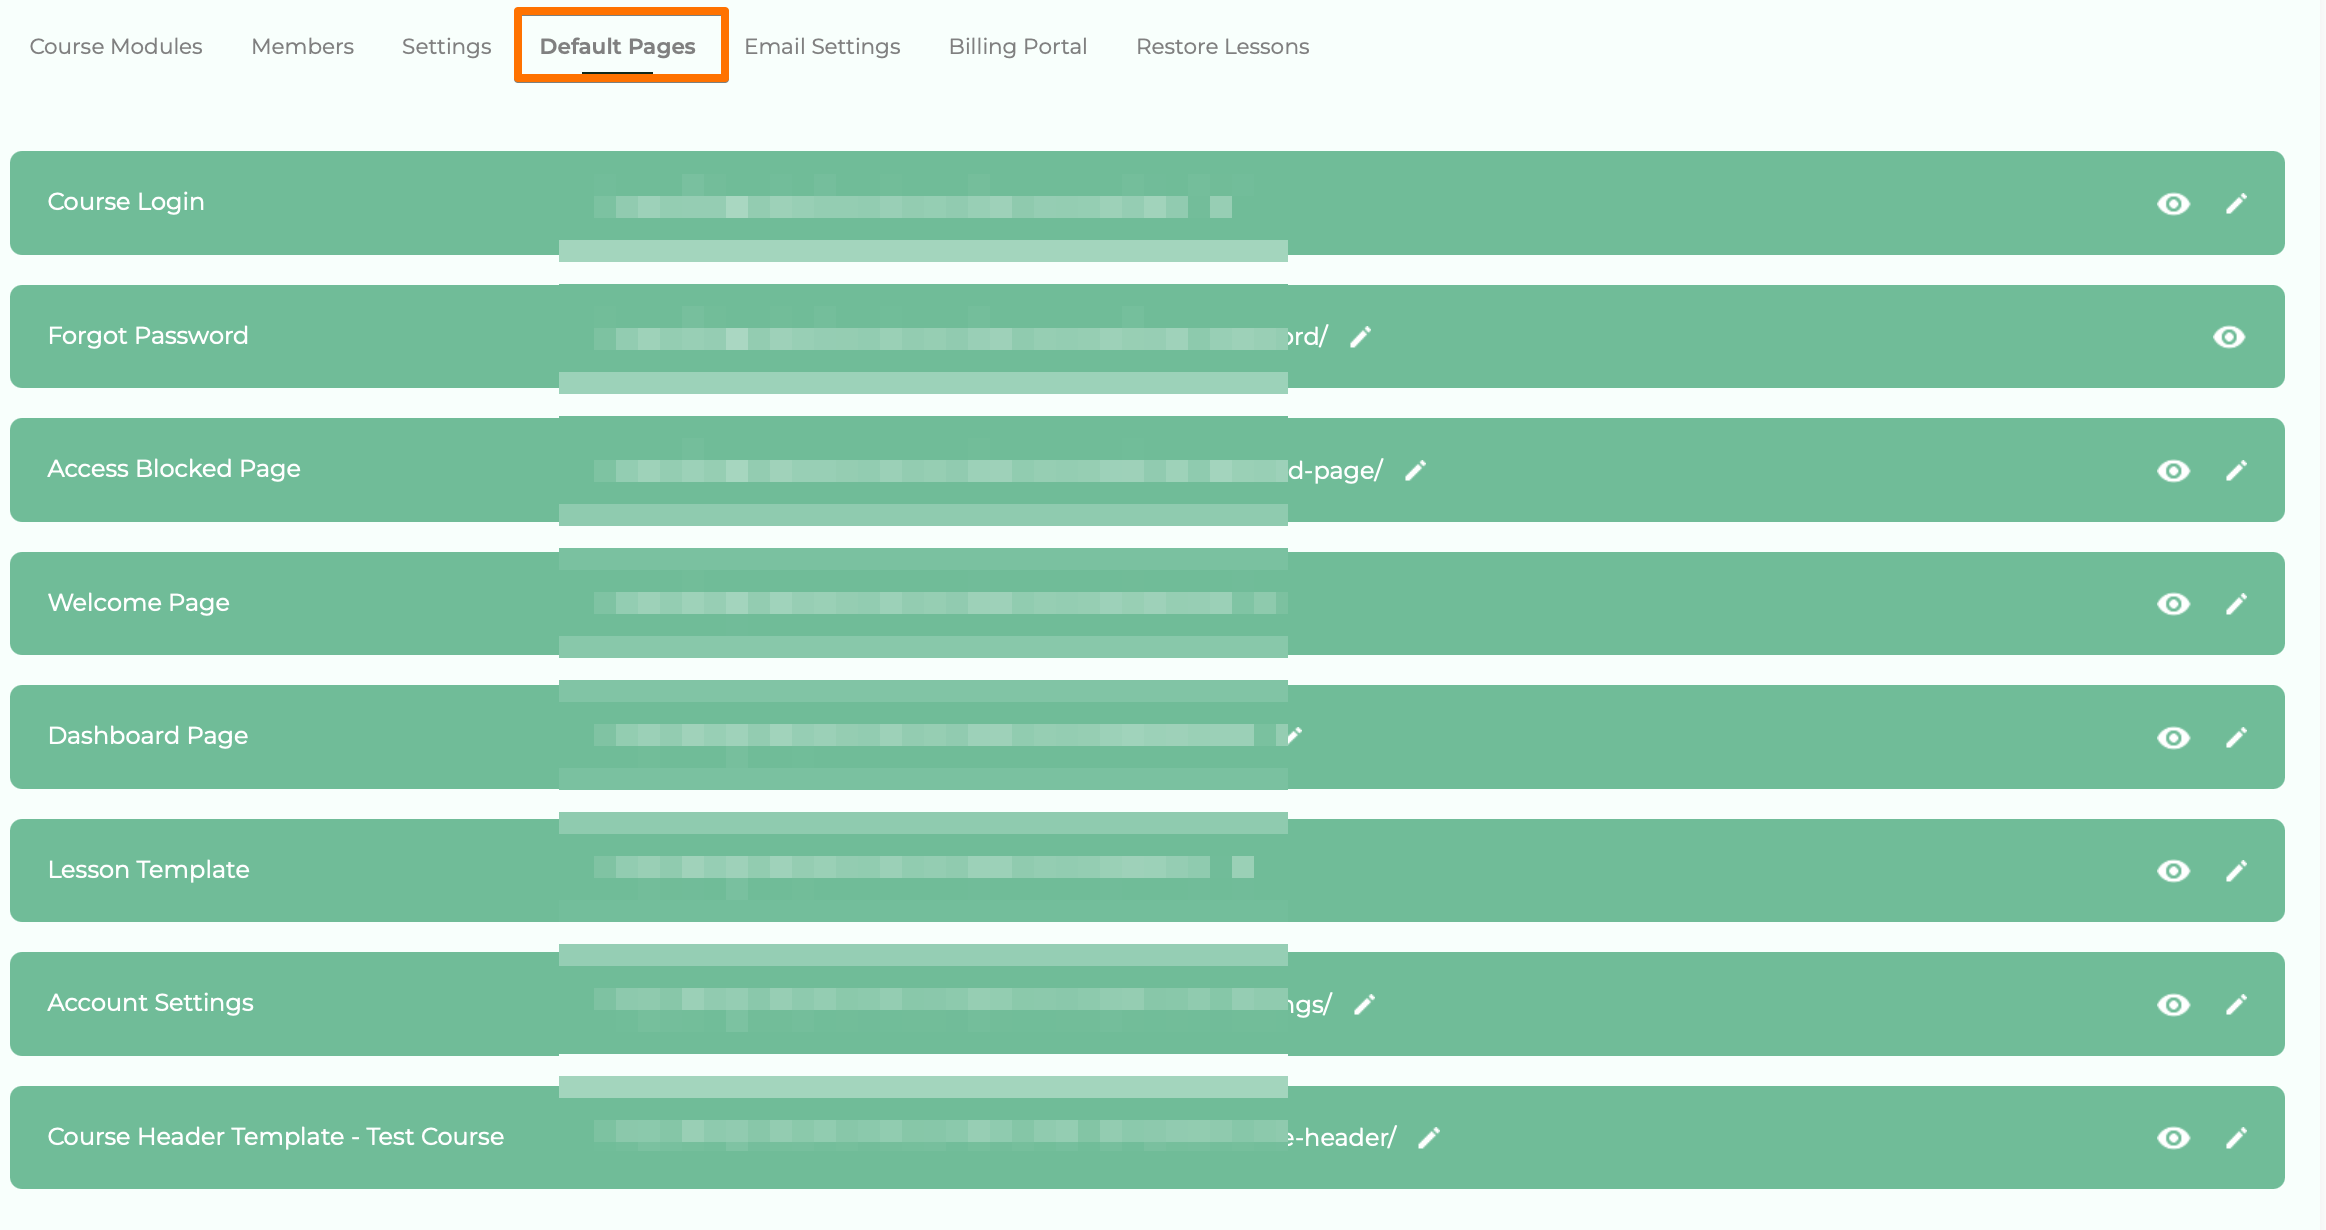Edit the Welcome Page via pencil icon

click(x=2236, y=604)
